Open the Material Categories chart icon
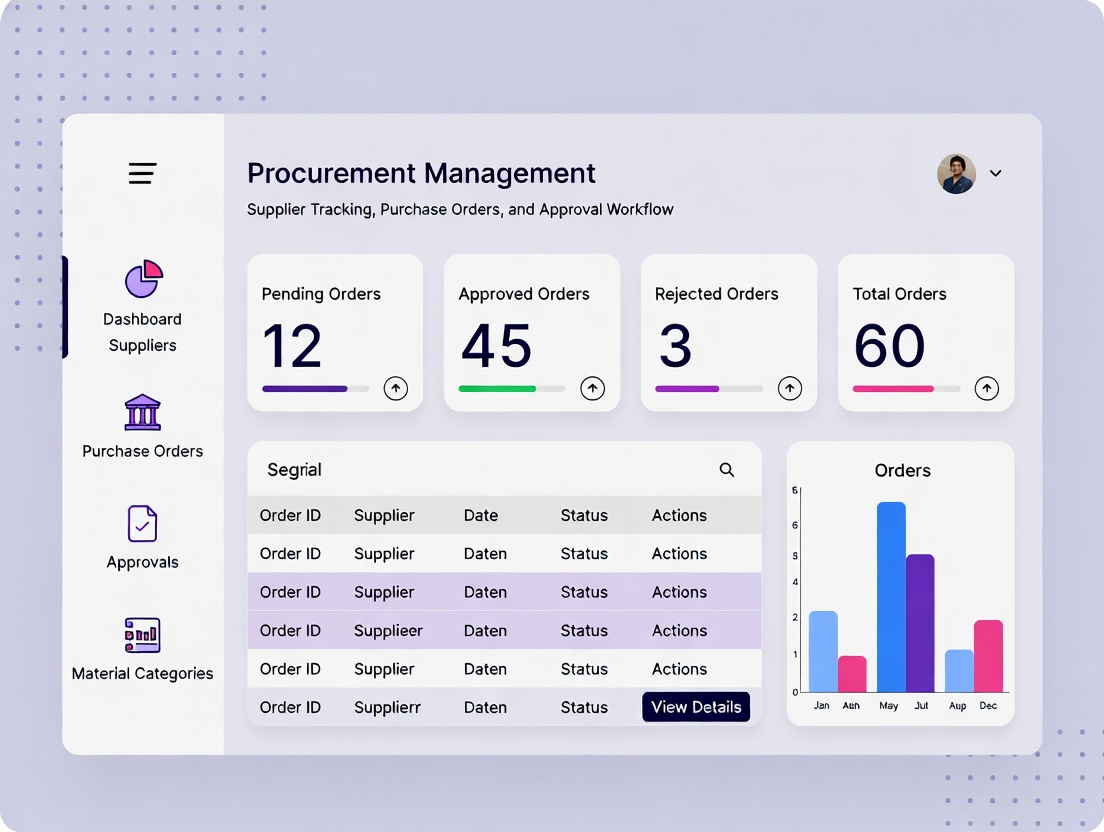Screen dimensions: 1104x832 point(142,635)
